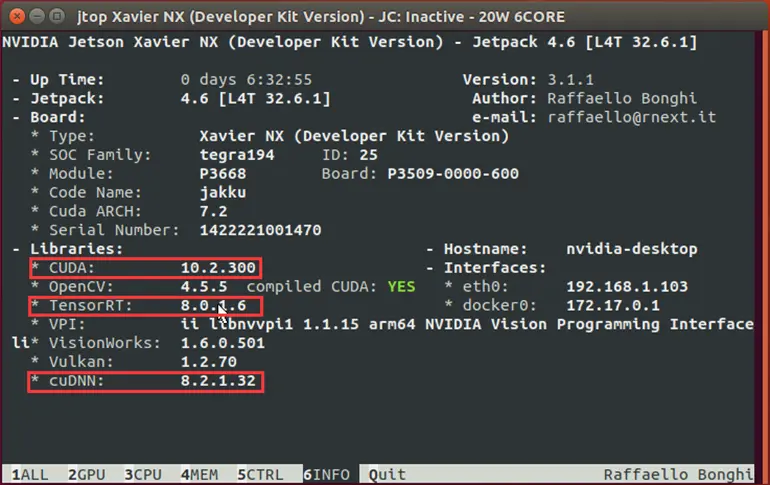Screen dimensions: 770x485
Task: Open the 3CPU tab
Action: (x=142, y=475)
